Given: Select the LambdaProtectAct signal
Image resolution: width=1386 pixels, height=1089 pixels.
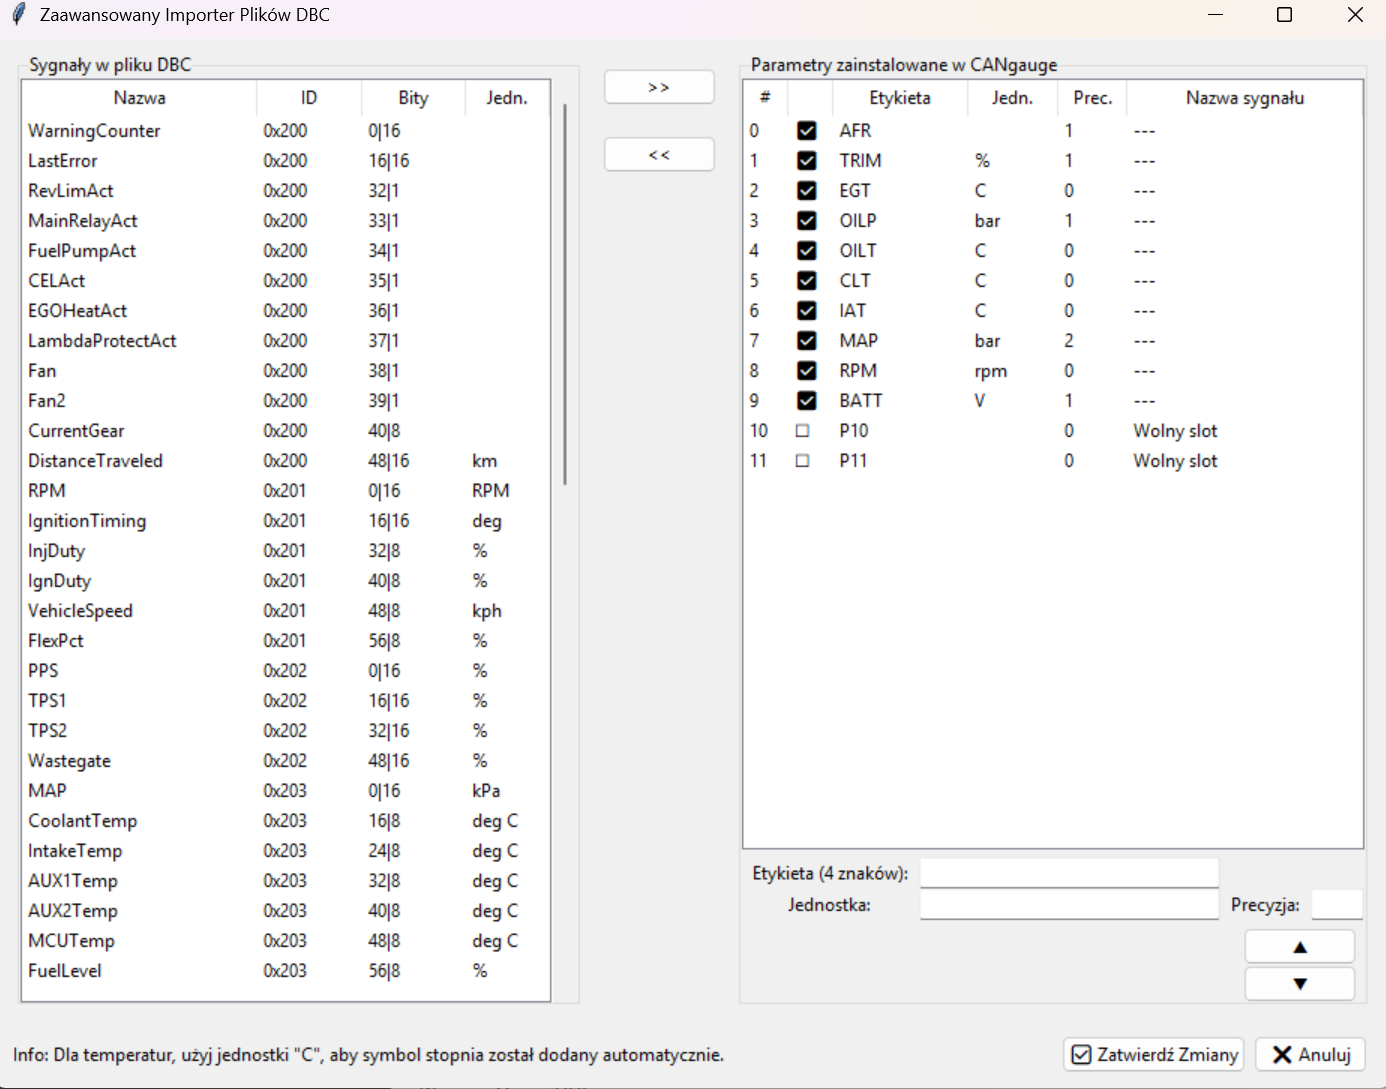Looking at the screenshot, I should click(x=286, y=341).
